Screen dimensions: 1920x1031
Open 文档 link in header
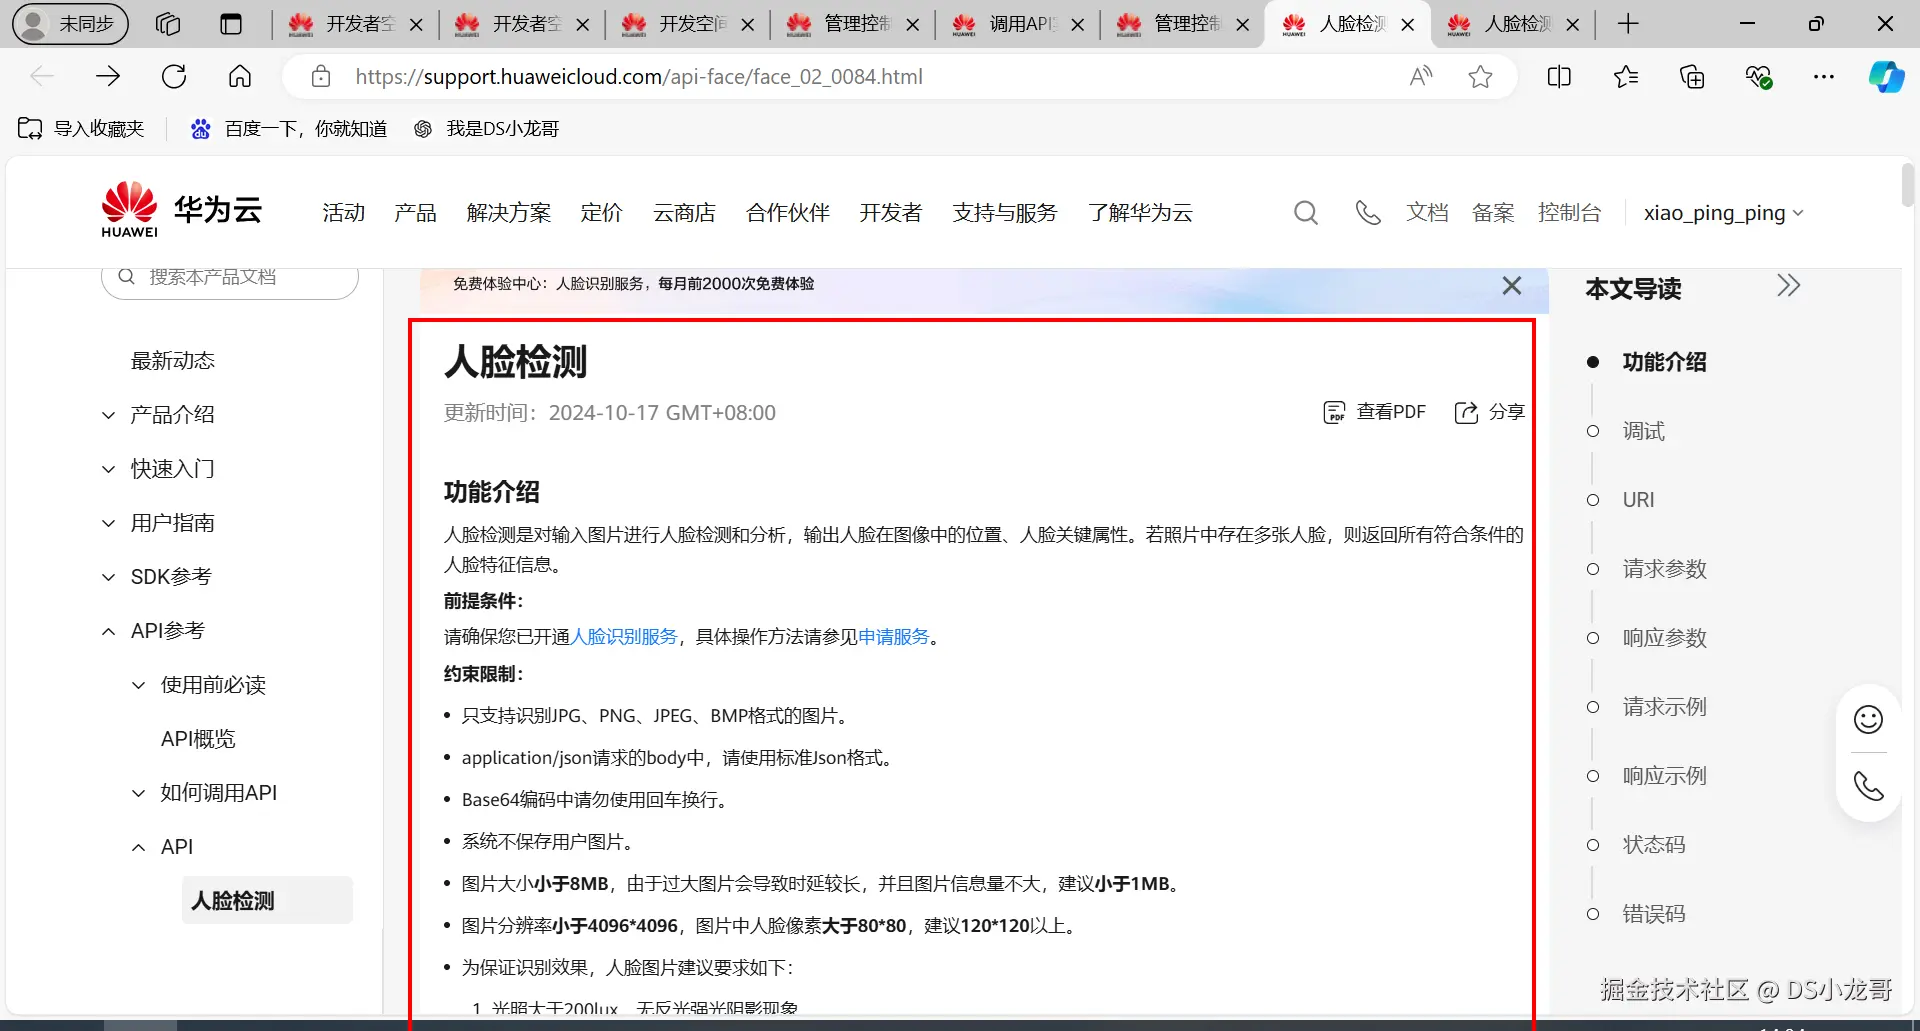(x=1427, y=213)
